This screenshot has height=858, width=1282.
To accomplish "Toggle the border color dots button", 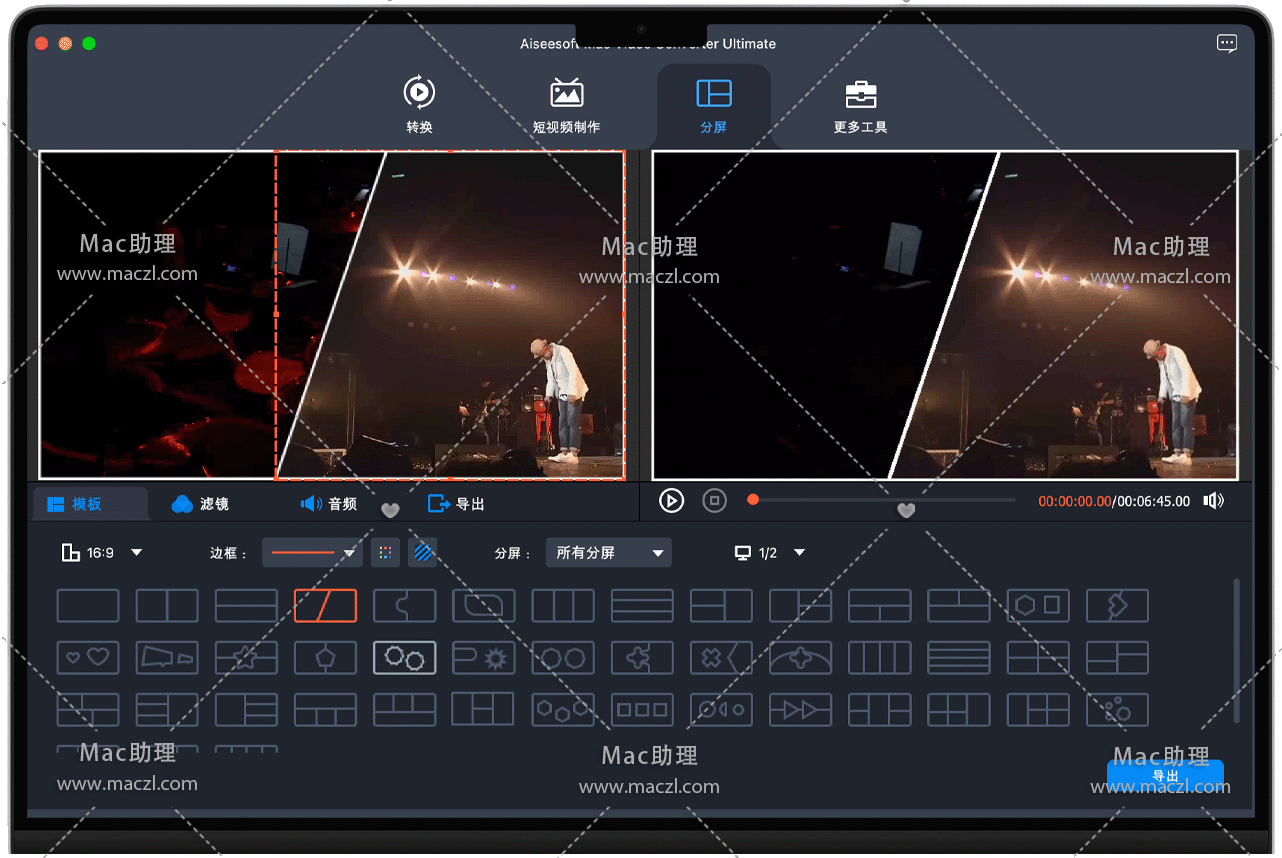I will 385,553.
